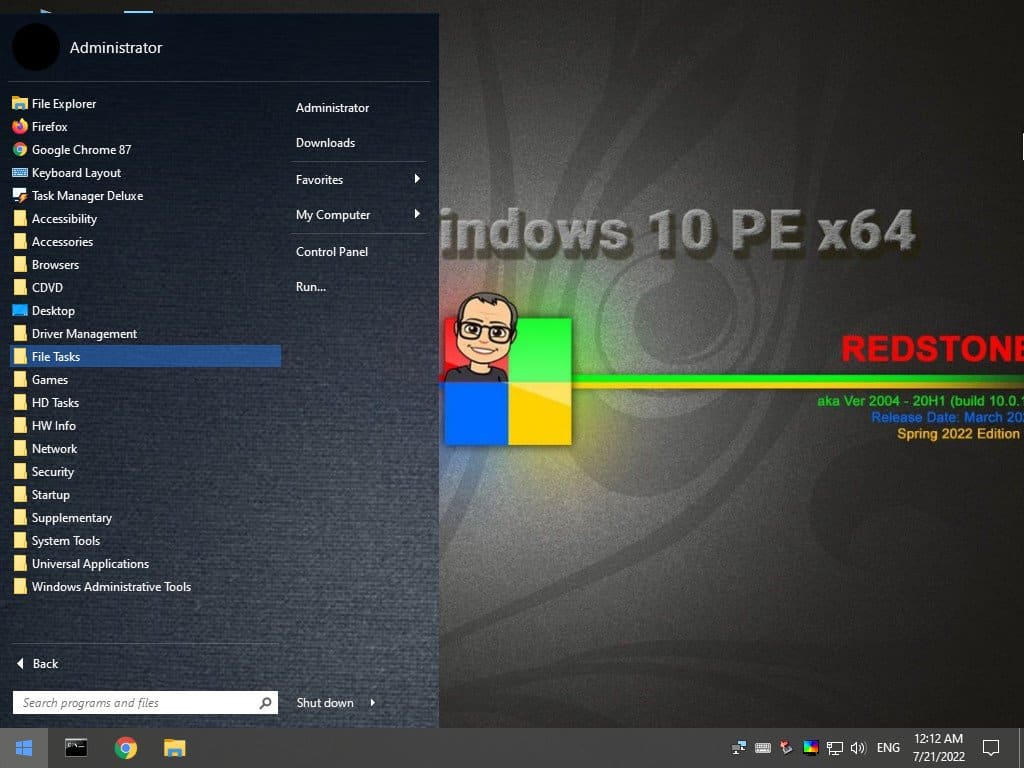Click the Windows Start button
Viewport: 1024px width, 768px height.
point(24,748)
